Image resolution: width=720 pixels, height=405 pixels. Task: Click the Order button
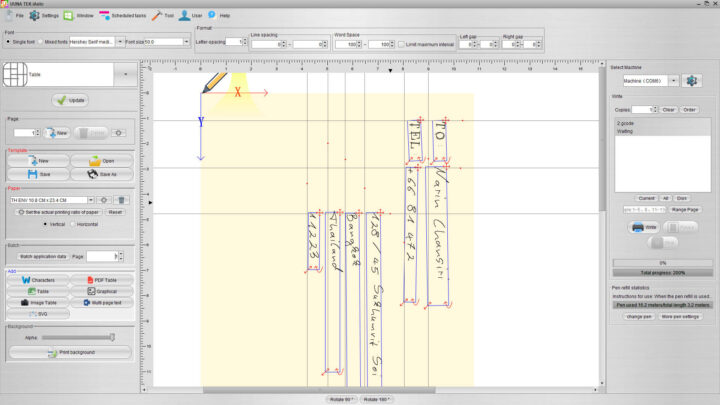[689, 110]
